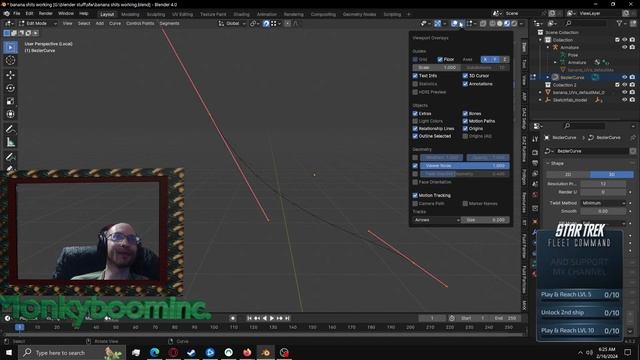Switch to Blender on the taskbar
The width and height of the screenshot is (640, 360).
coord(266,352)
